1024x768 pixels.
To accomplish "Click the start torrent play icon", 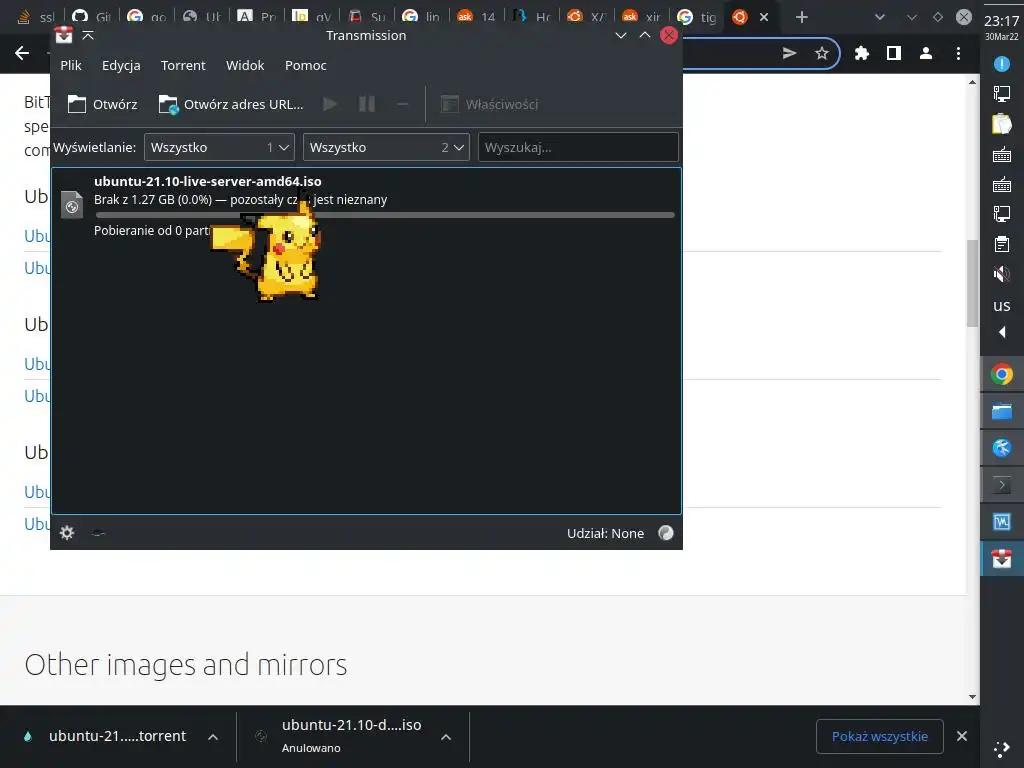I will pyautogui.click(x=330, y=104).
